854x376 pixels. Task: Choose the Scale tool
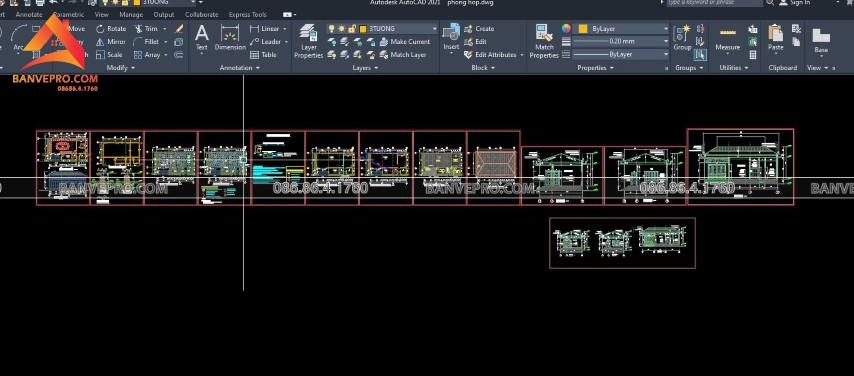point(109,55)
